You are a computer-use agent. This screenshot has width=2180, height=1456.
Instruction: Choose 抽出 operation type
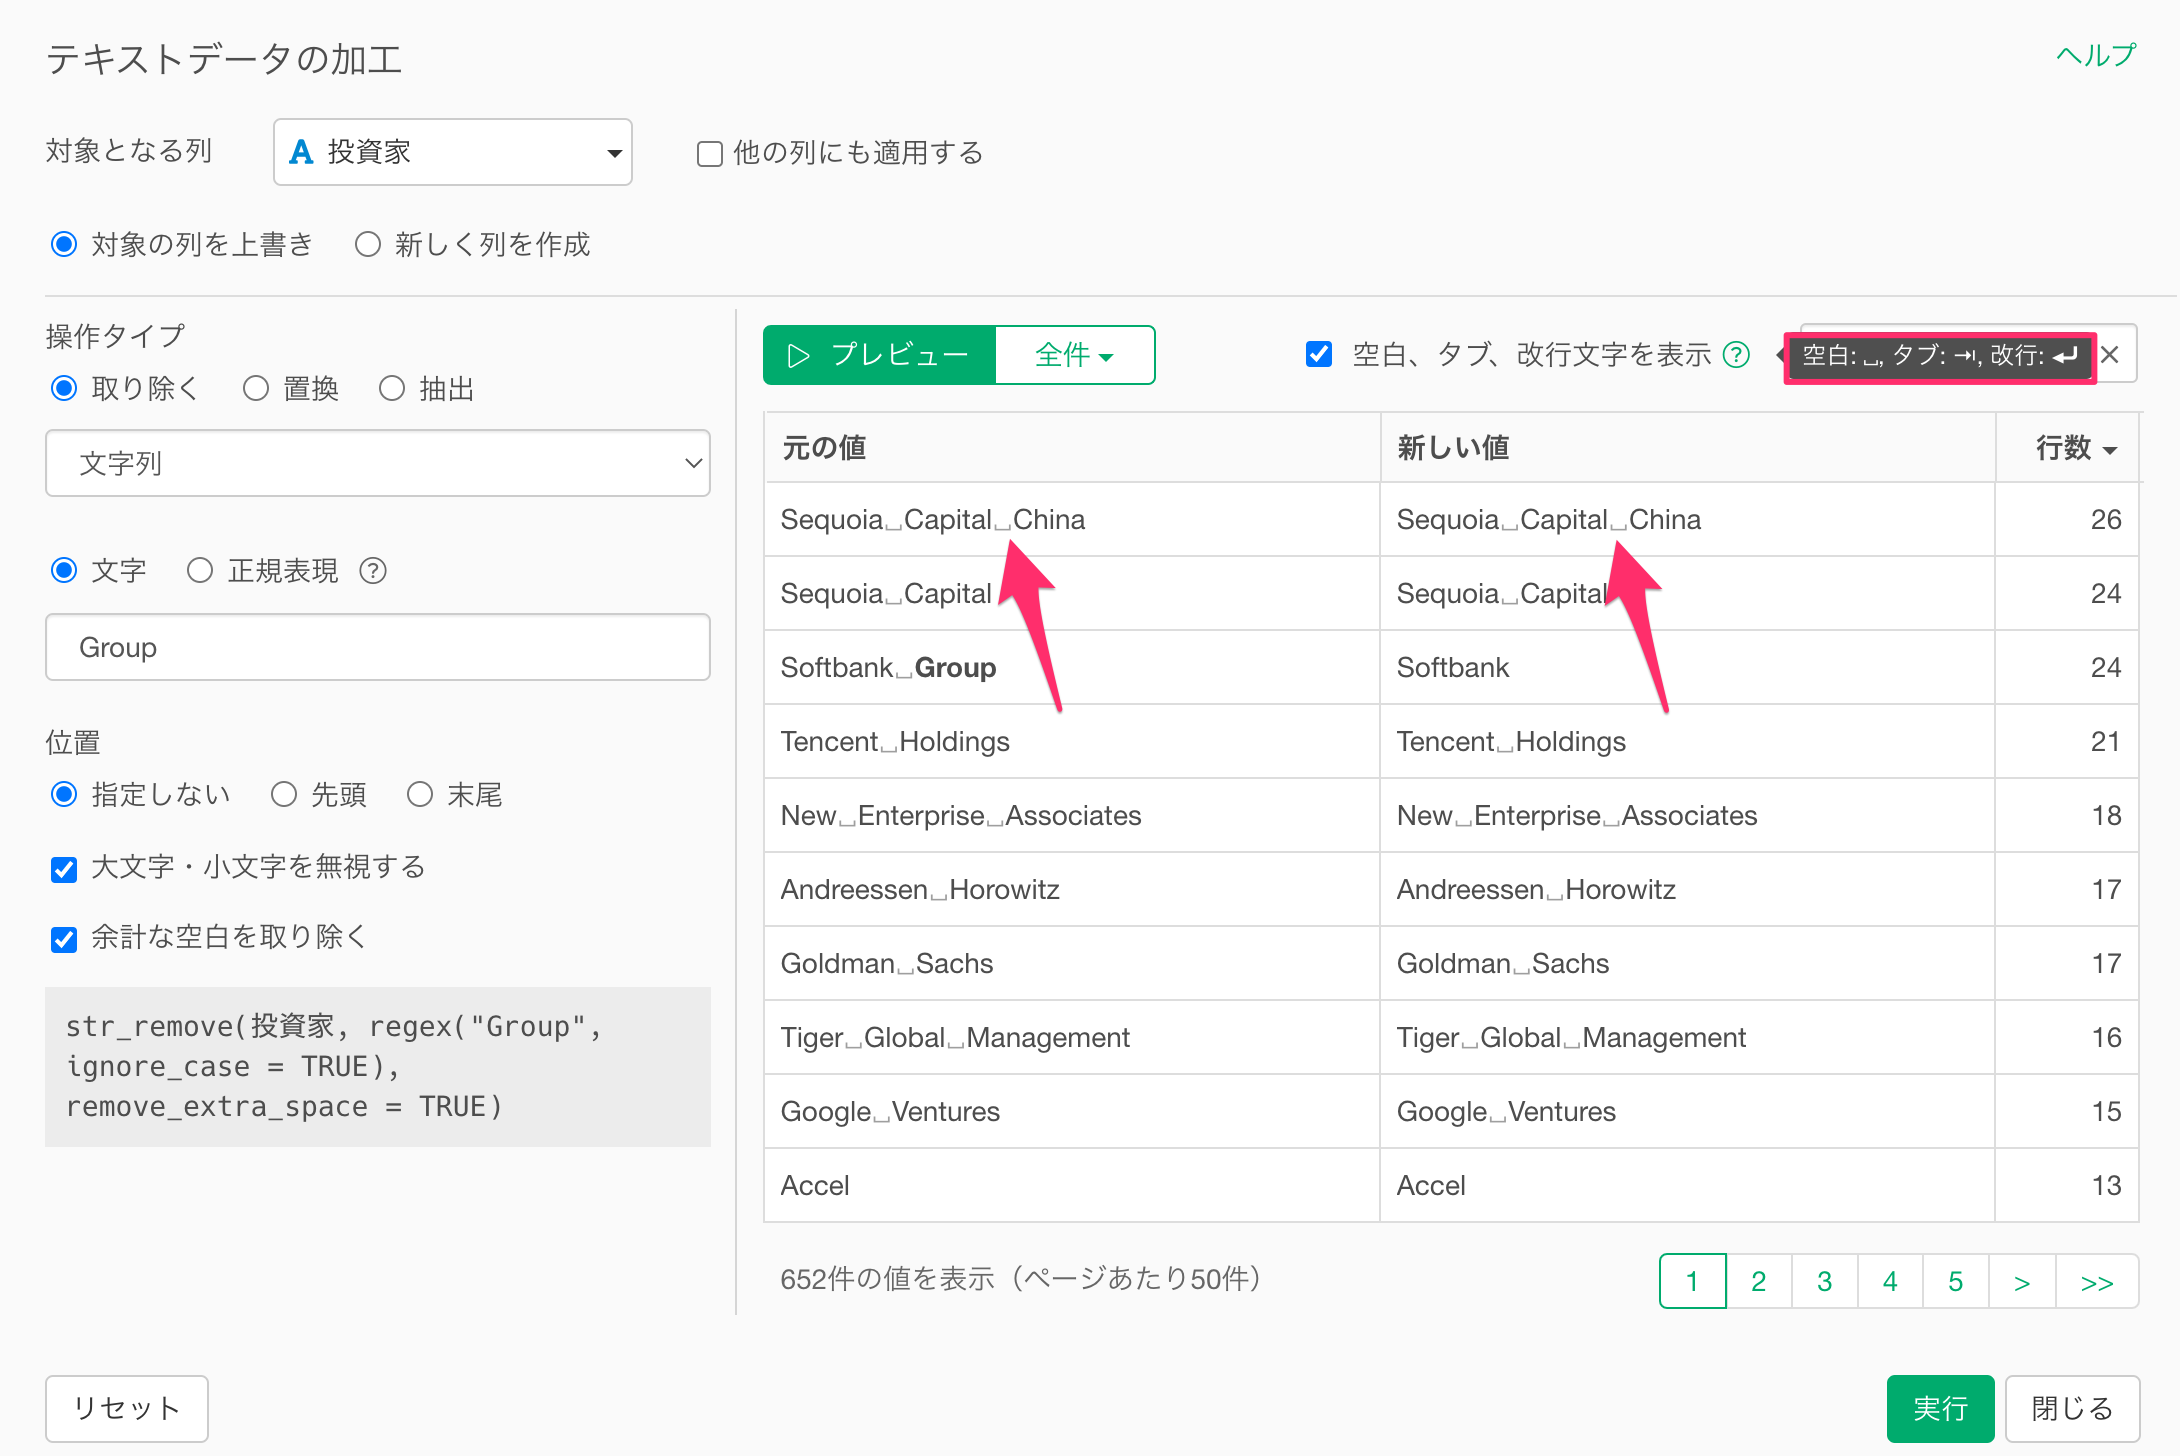pos(392,388)
